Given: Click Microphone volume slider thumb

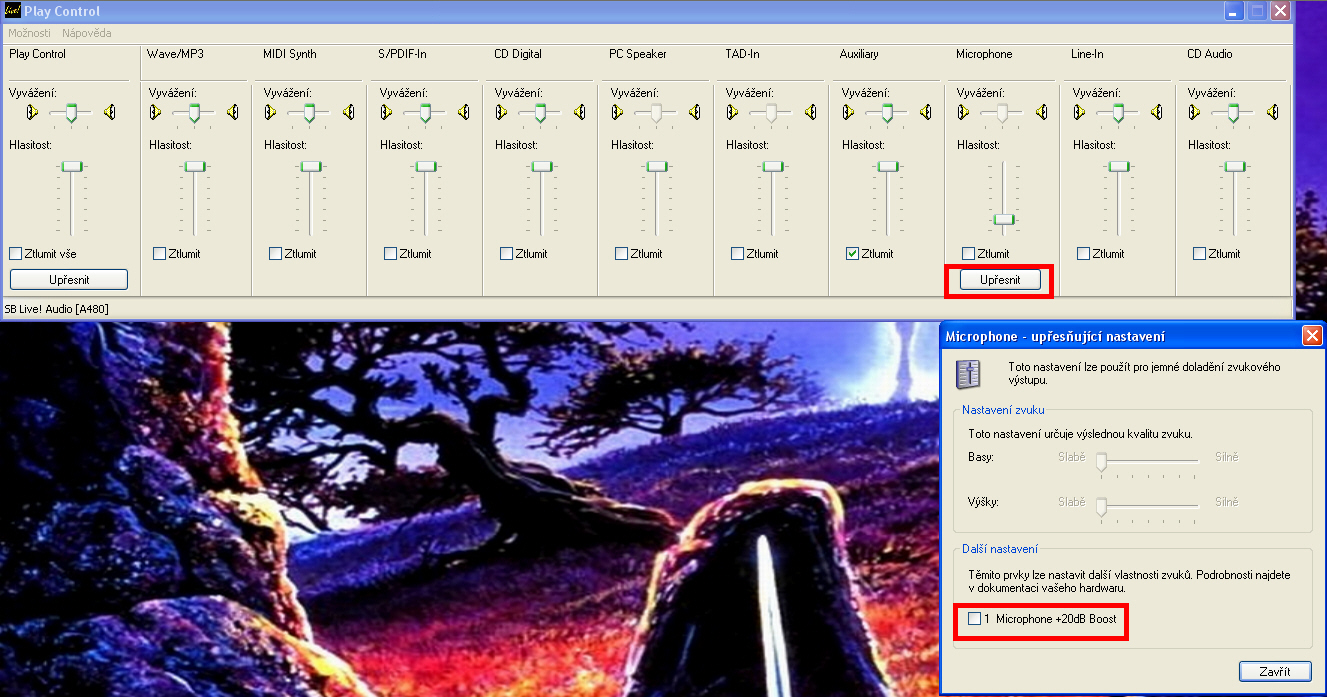Looking at the screenshot, I should 1004,219.
